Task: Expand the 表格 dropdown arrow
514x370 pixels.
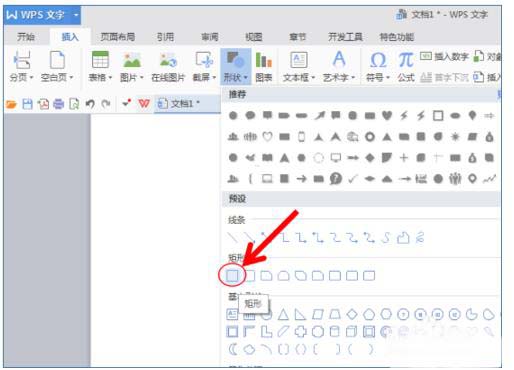Action: 110,78
